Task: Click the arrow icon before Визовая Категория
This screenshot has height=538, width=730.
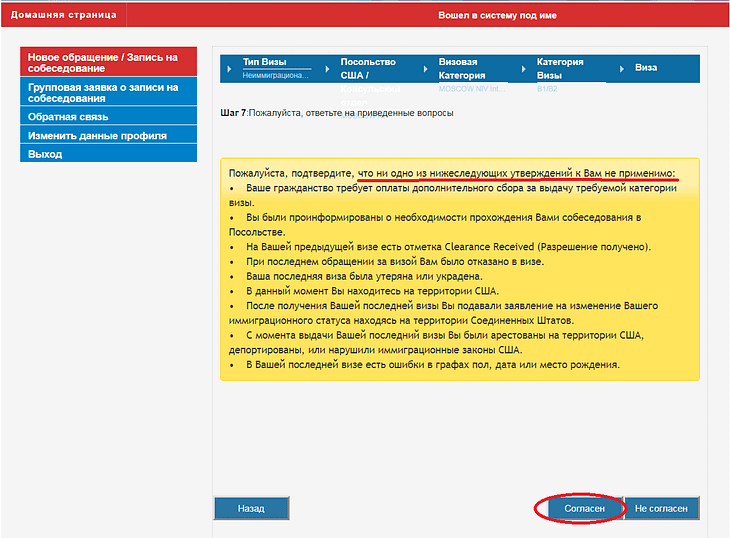Action: (428, 68)
